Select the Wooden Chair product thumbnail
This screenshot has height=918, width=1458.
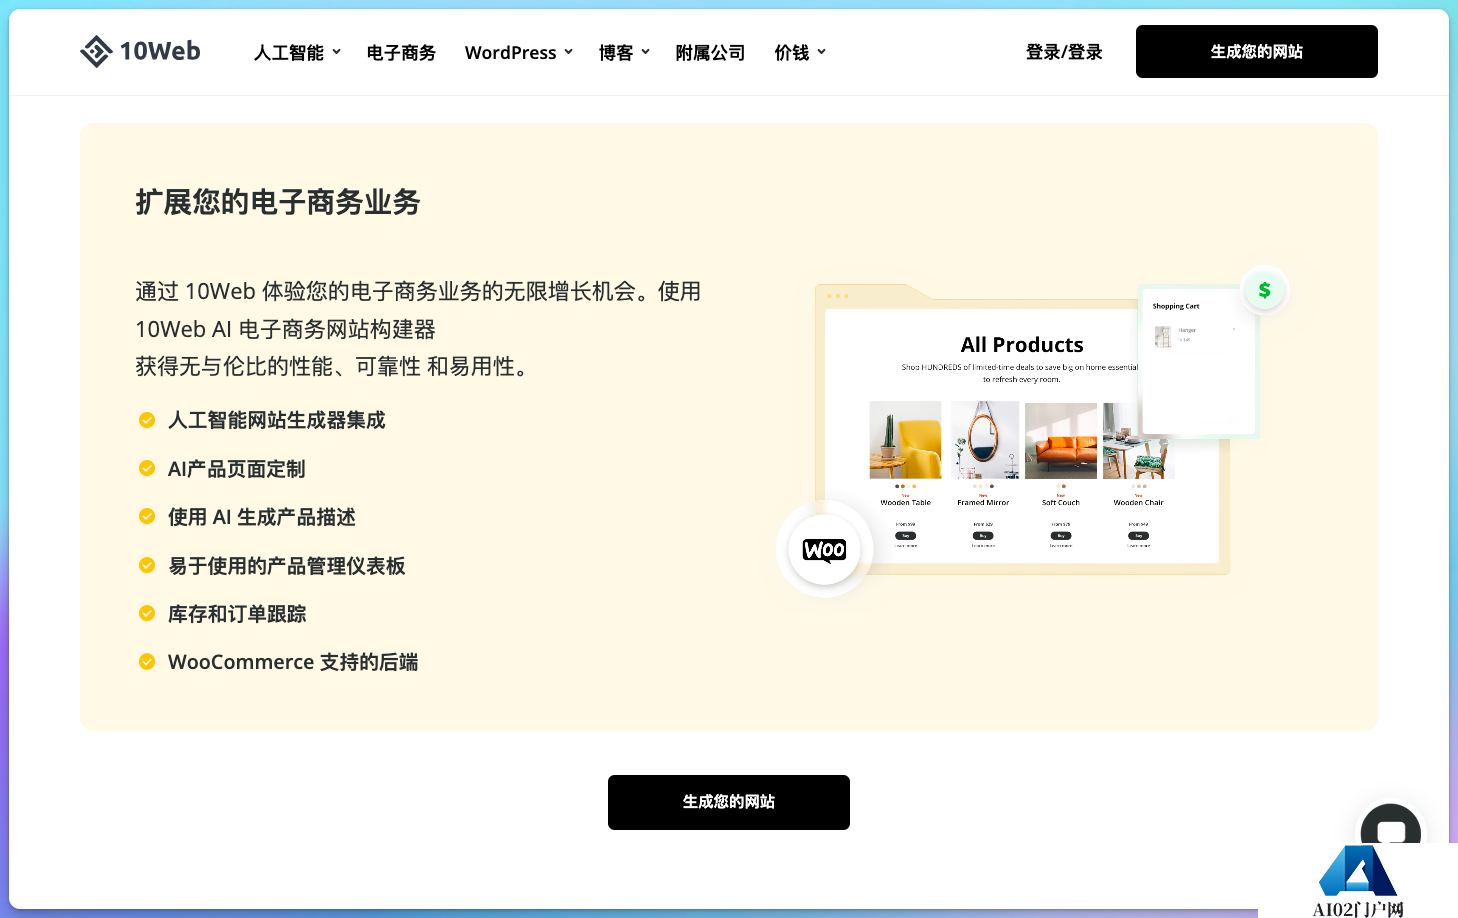click(x=1138, y=440)
